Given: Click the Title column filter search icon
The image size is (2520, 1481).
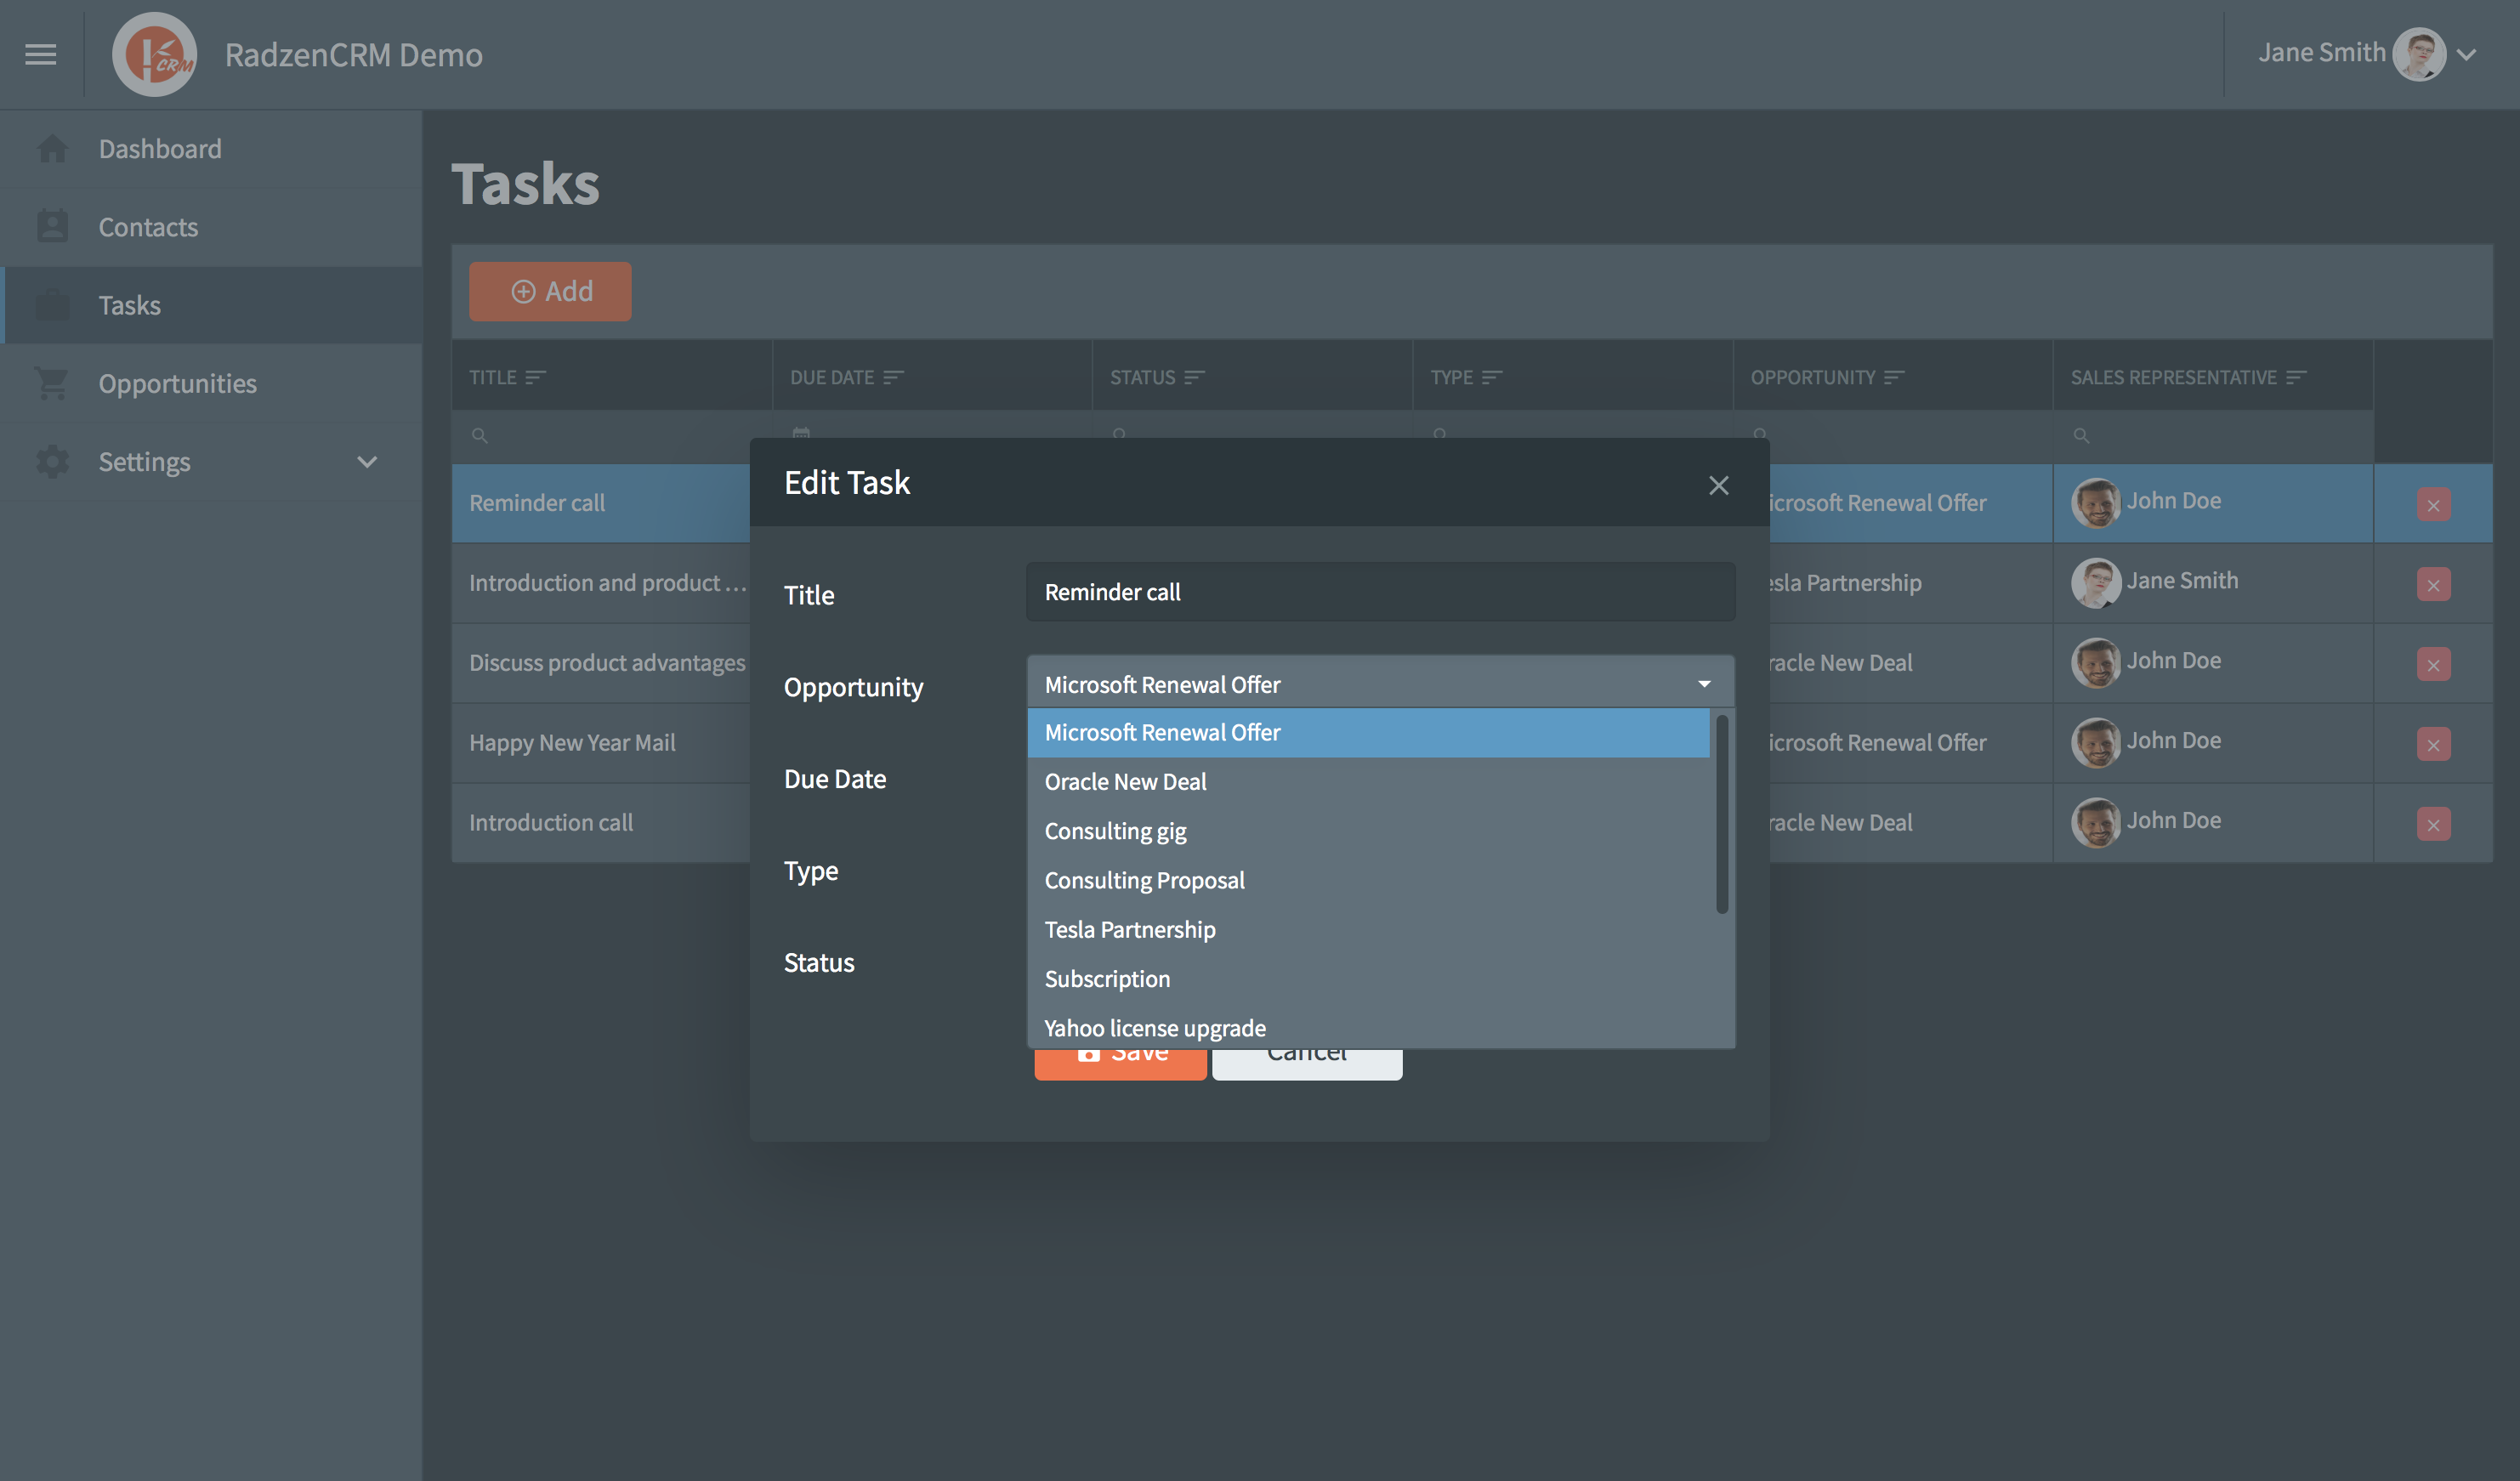Looking at the screenshot, I should (x=480, y=435).
